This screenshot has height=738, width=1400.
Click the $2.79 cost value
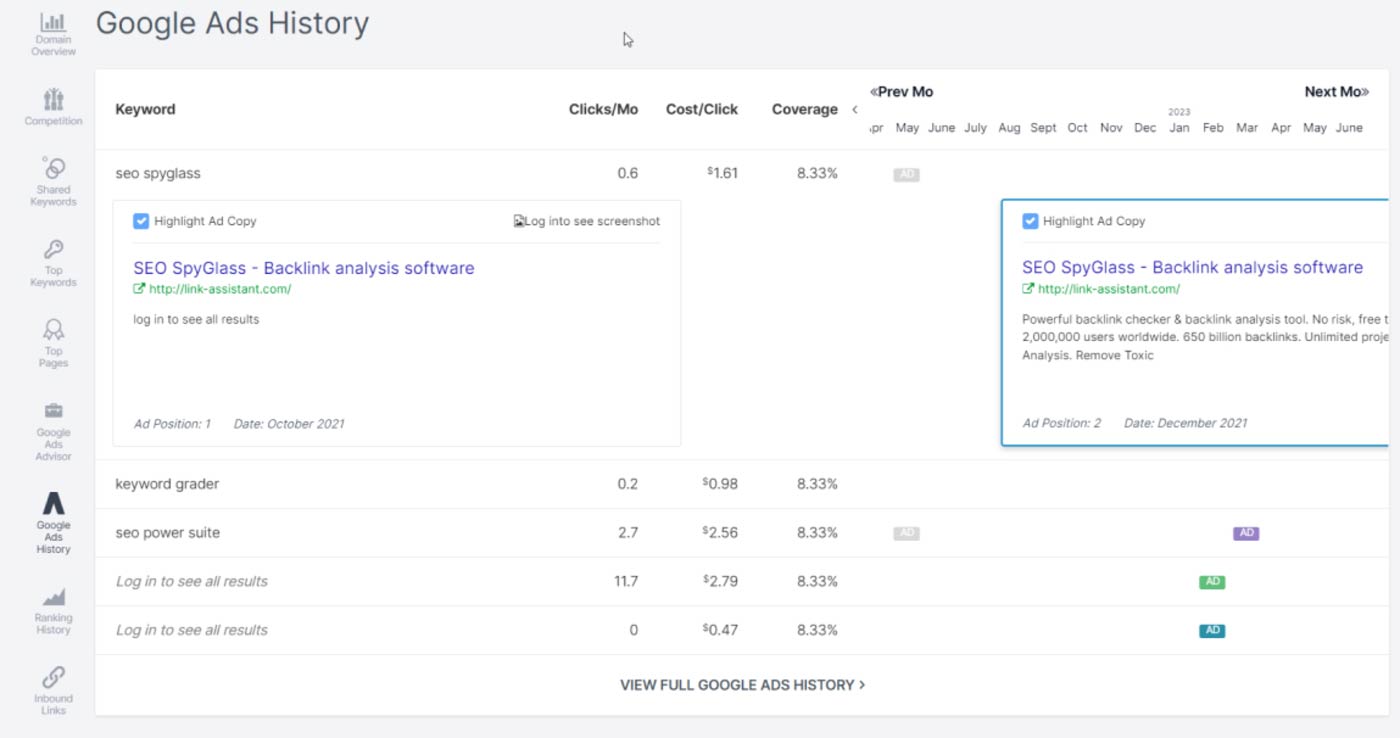[x=720, y=582]
